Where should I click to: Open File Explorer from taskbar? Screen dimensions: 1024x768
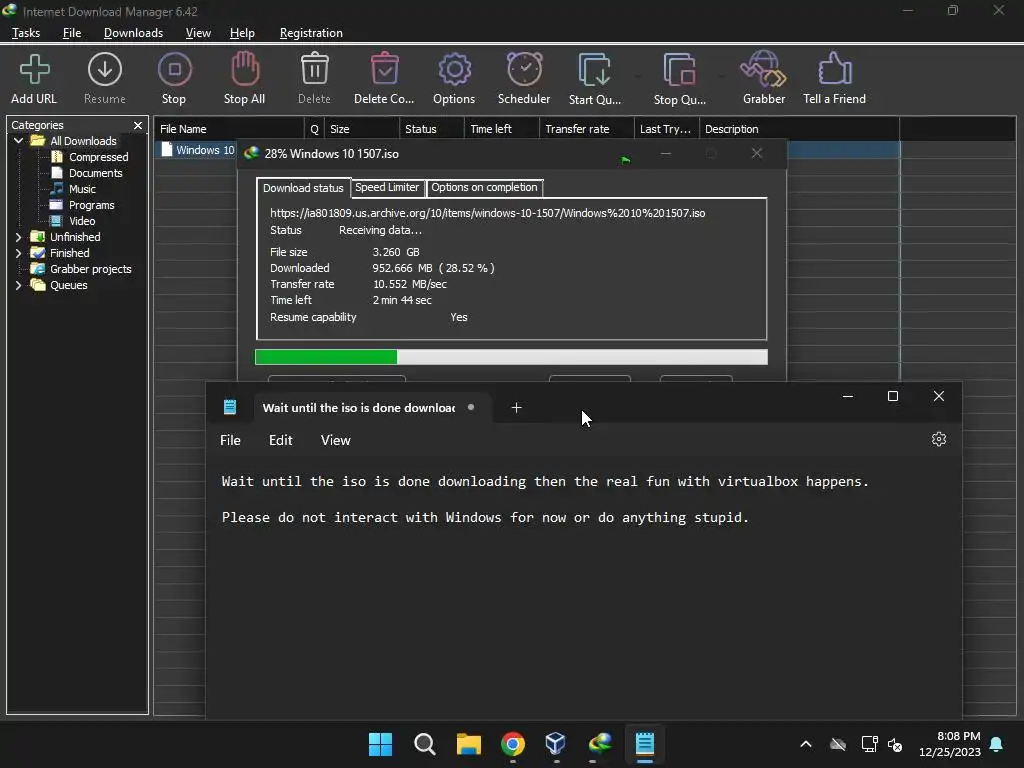(468, 744)
